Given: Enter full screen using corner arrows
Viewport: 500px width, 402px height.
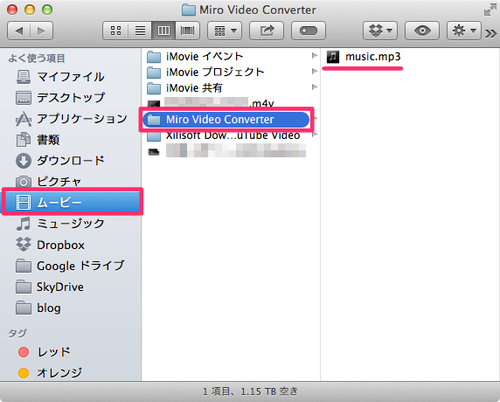Looking at the screenshot, I should click(490, 10).
